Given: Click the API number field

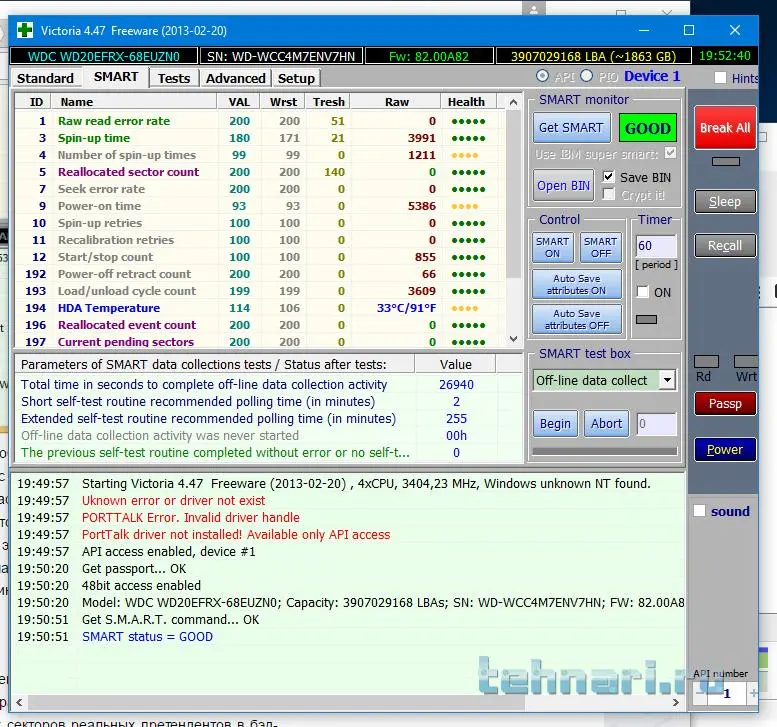Looking at the screenshot, I should (726, 693).
